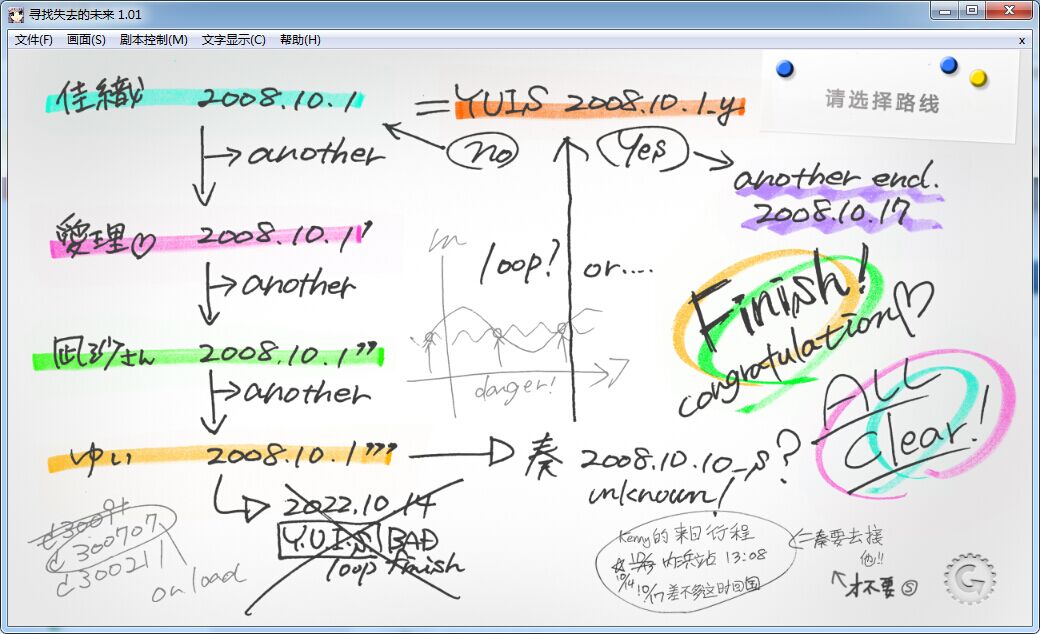Choose the green-highlighted 凪沙さん route

click(x=208, y=353)
